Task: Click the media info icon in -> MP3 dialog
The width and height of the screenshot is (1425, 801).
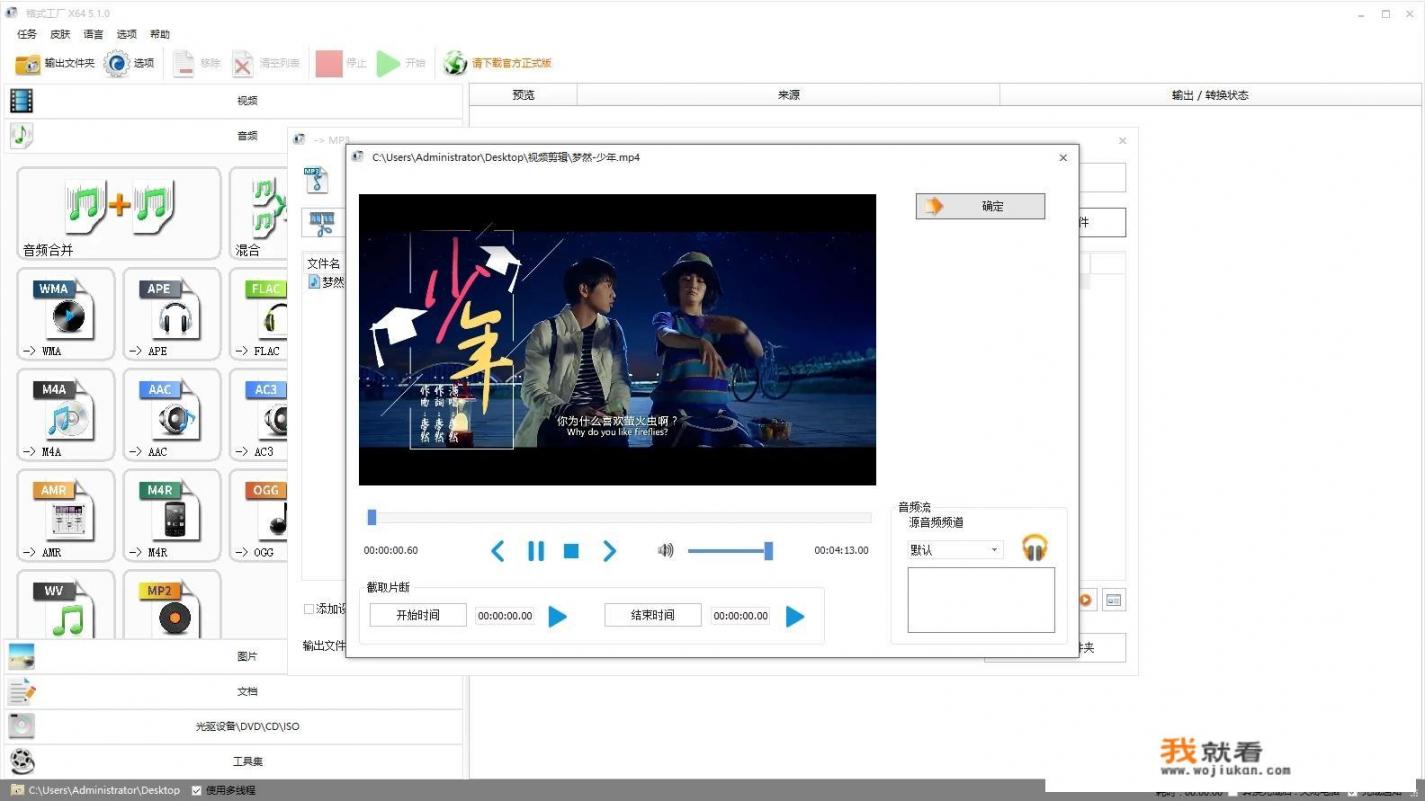Action: (x=1114, y=600)
